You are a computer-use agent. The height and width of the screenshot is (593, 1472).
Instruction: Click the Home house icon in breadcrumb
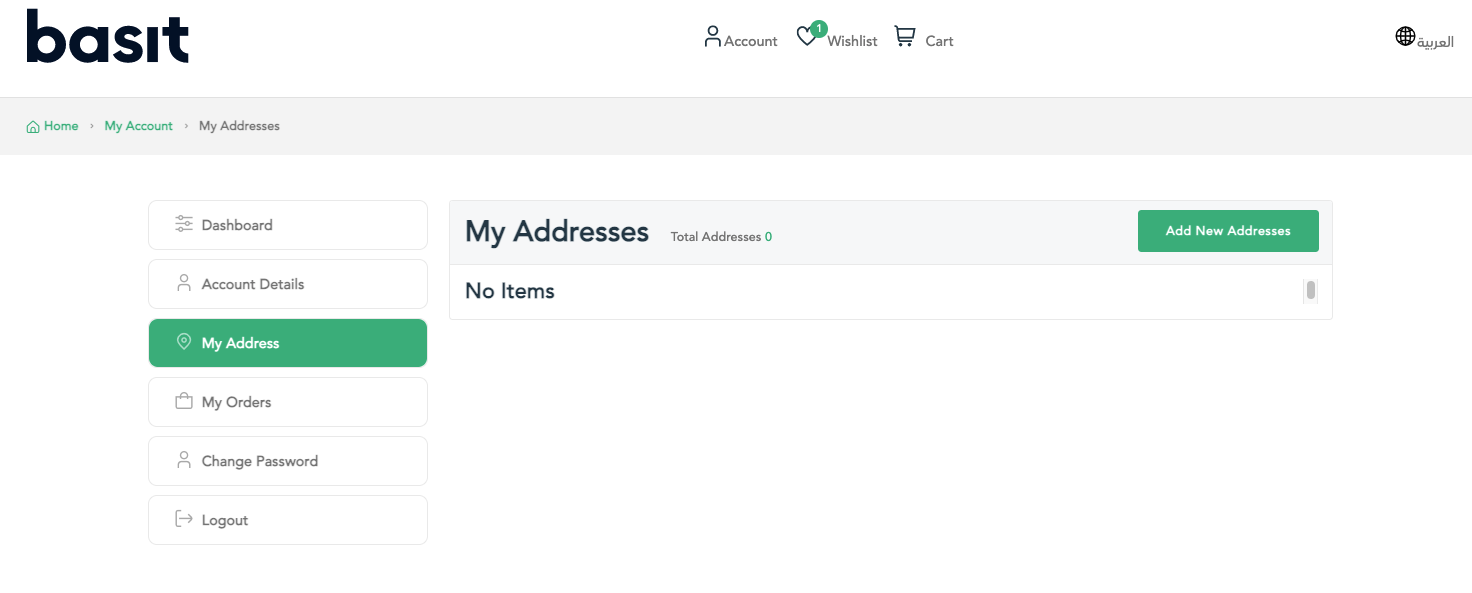coord(33,127)
